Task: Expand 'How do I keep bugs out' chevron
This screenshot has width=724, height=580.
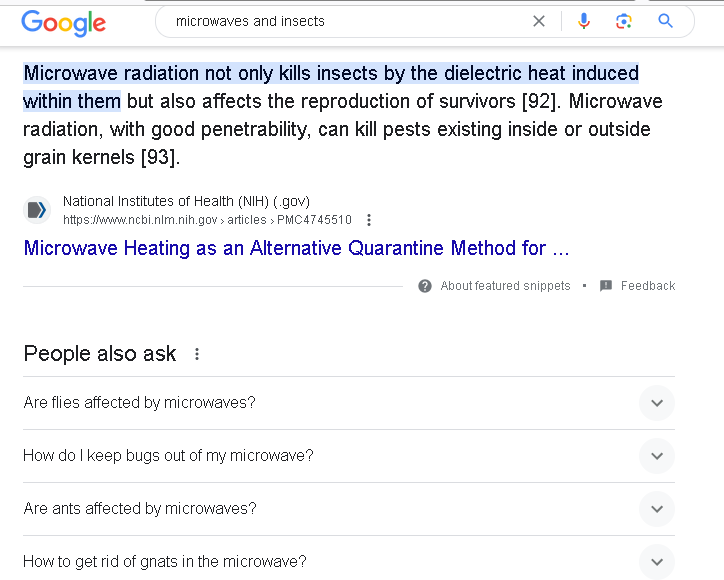Action: (657, 456)
